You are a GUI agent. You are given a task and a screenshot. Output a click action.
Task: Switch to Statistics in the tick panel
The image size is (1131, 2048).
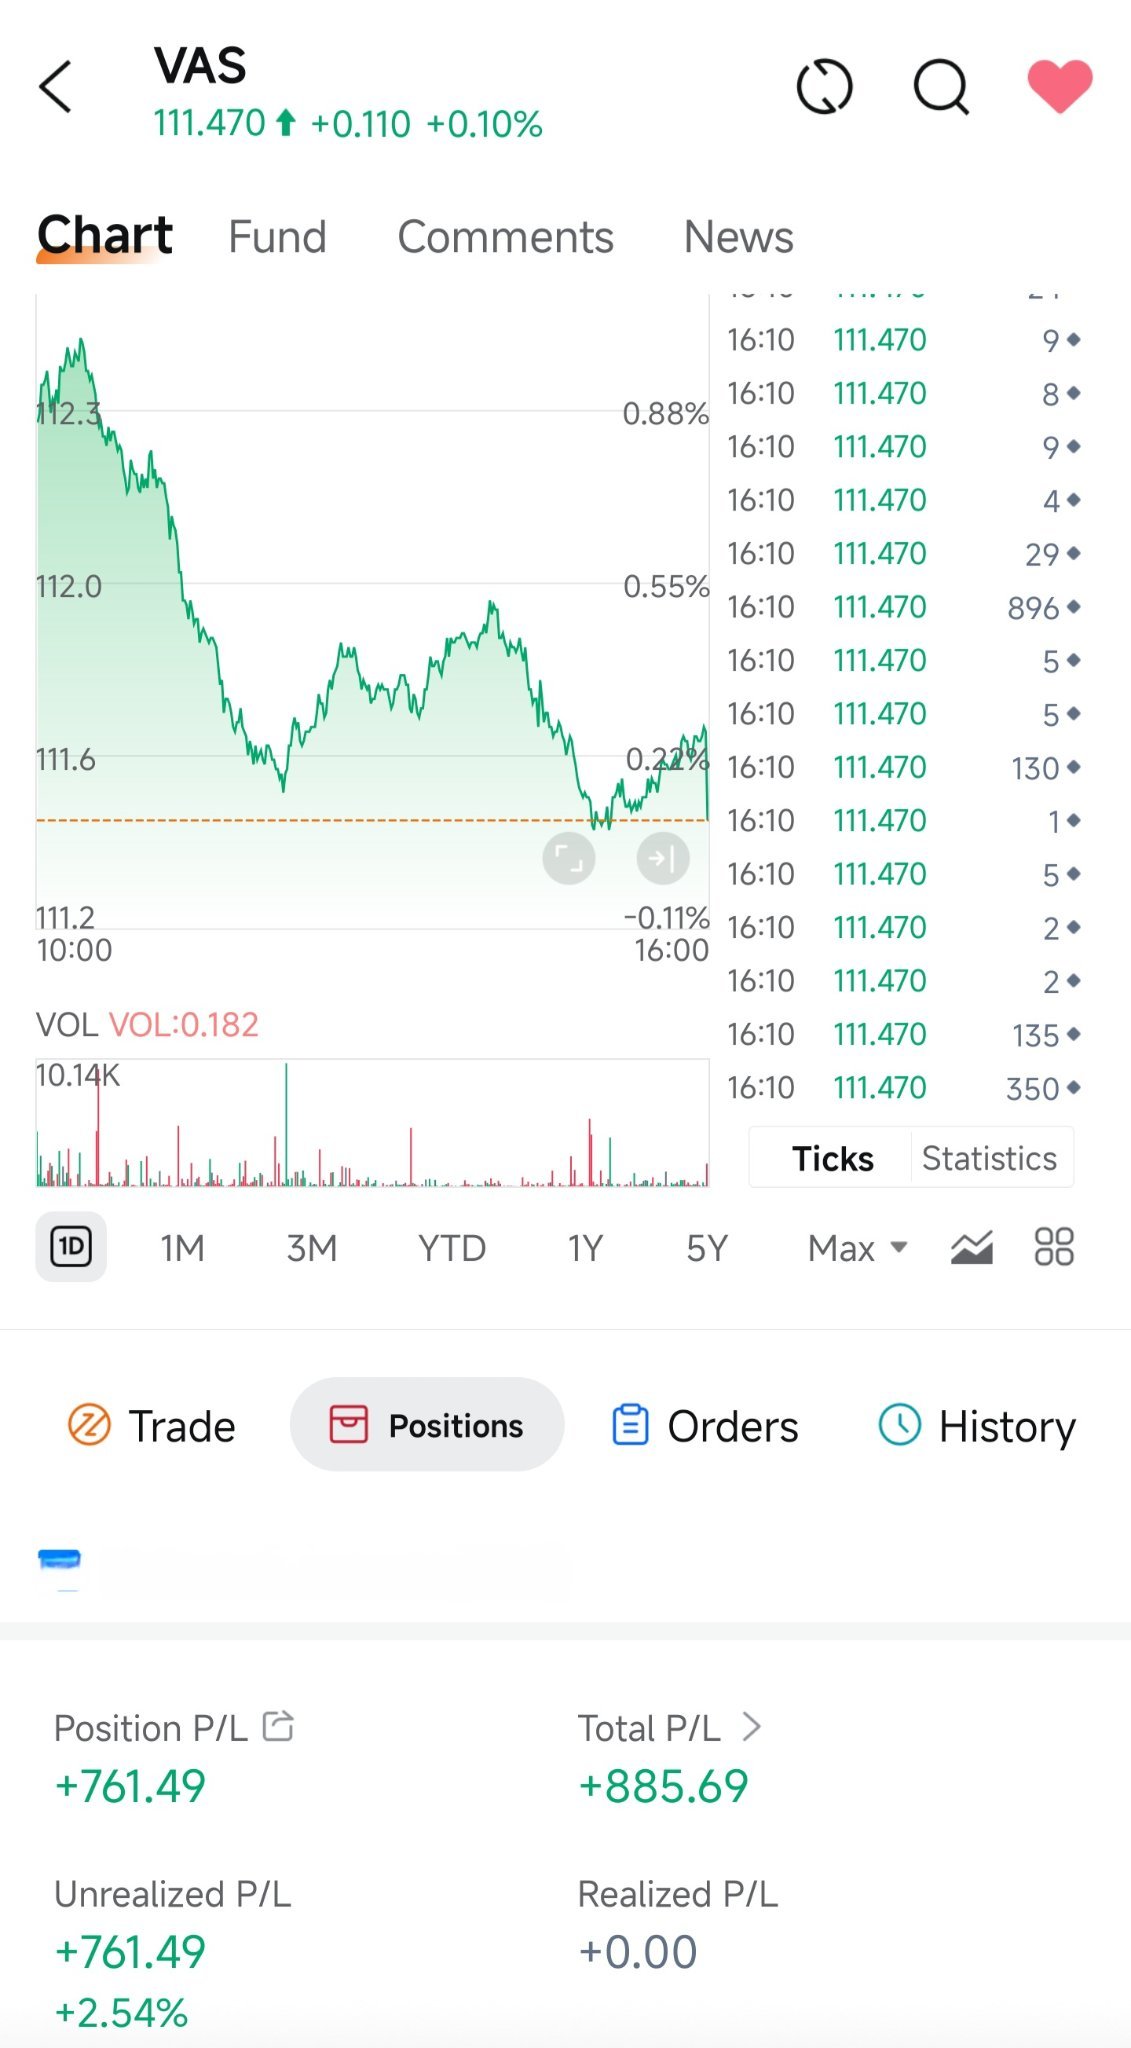tap(989, 1158)
